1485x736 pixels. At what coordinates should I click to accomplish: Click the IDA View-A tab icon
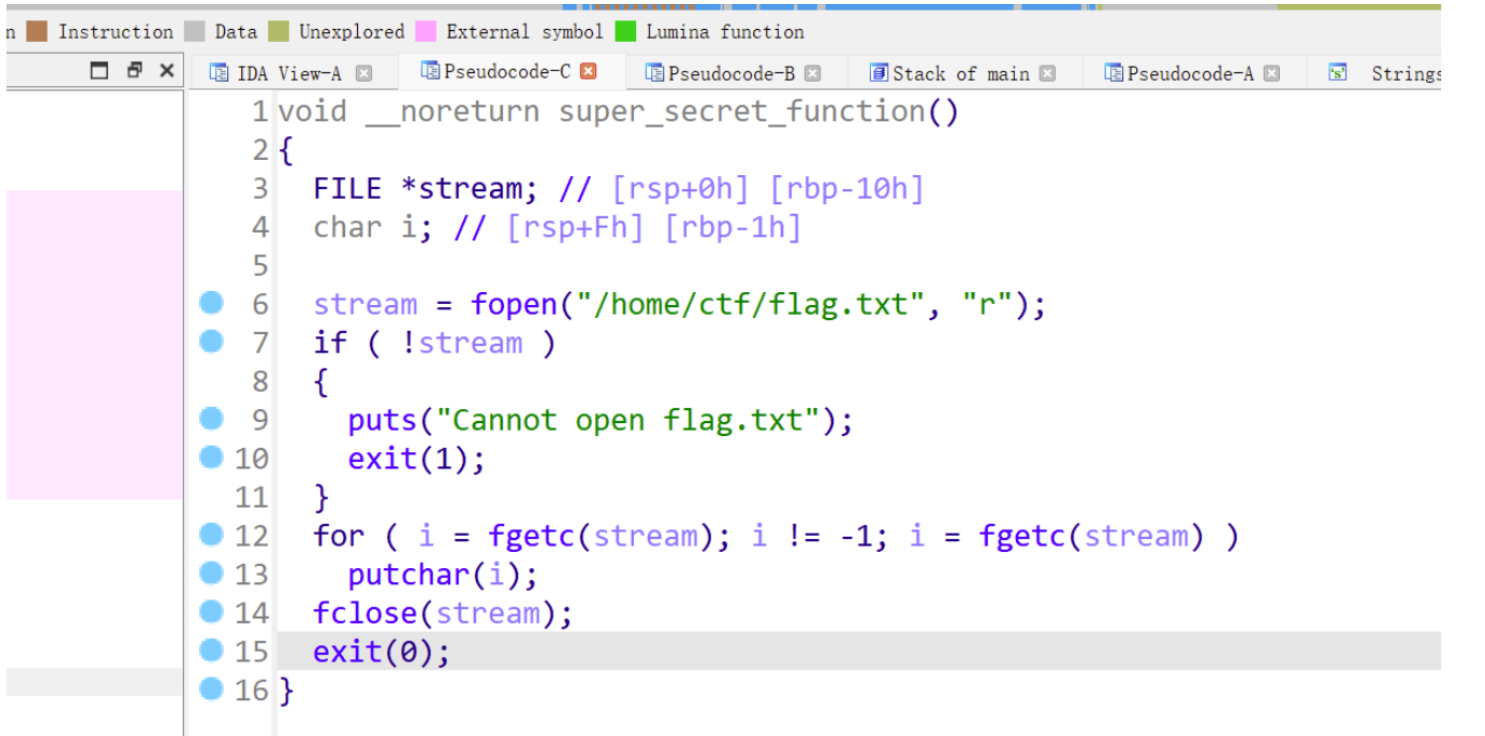219,73
